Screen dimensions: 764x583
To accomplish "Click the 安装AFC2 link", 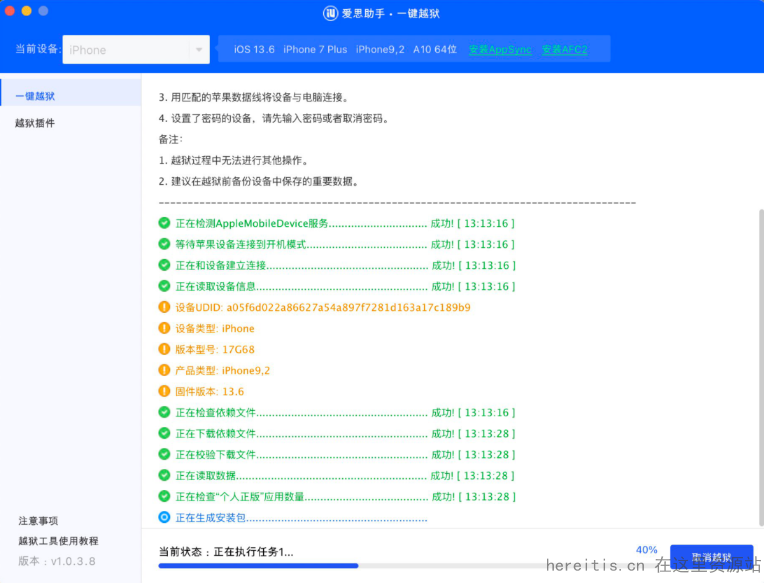I will click(565, 50).
